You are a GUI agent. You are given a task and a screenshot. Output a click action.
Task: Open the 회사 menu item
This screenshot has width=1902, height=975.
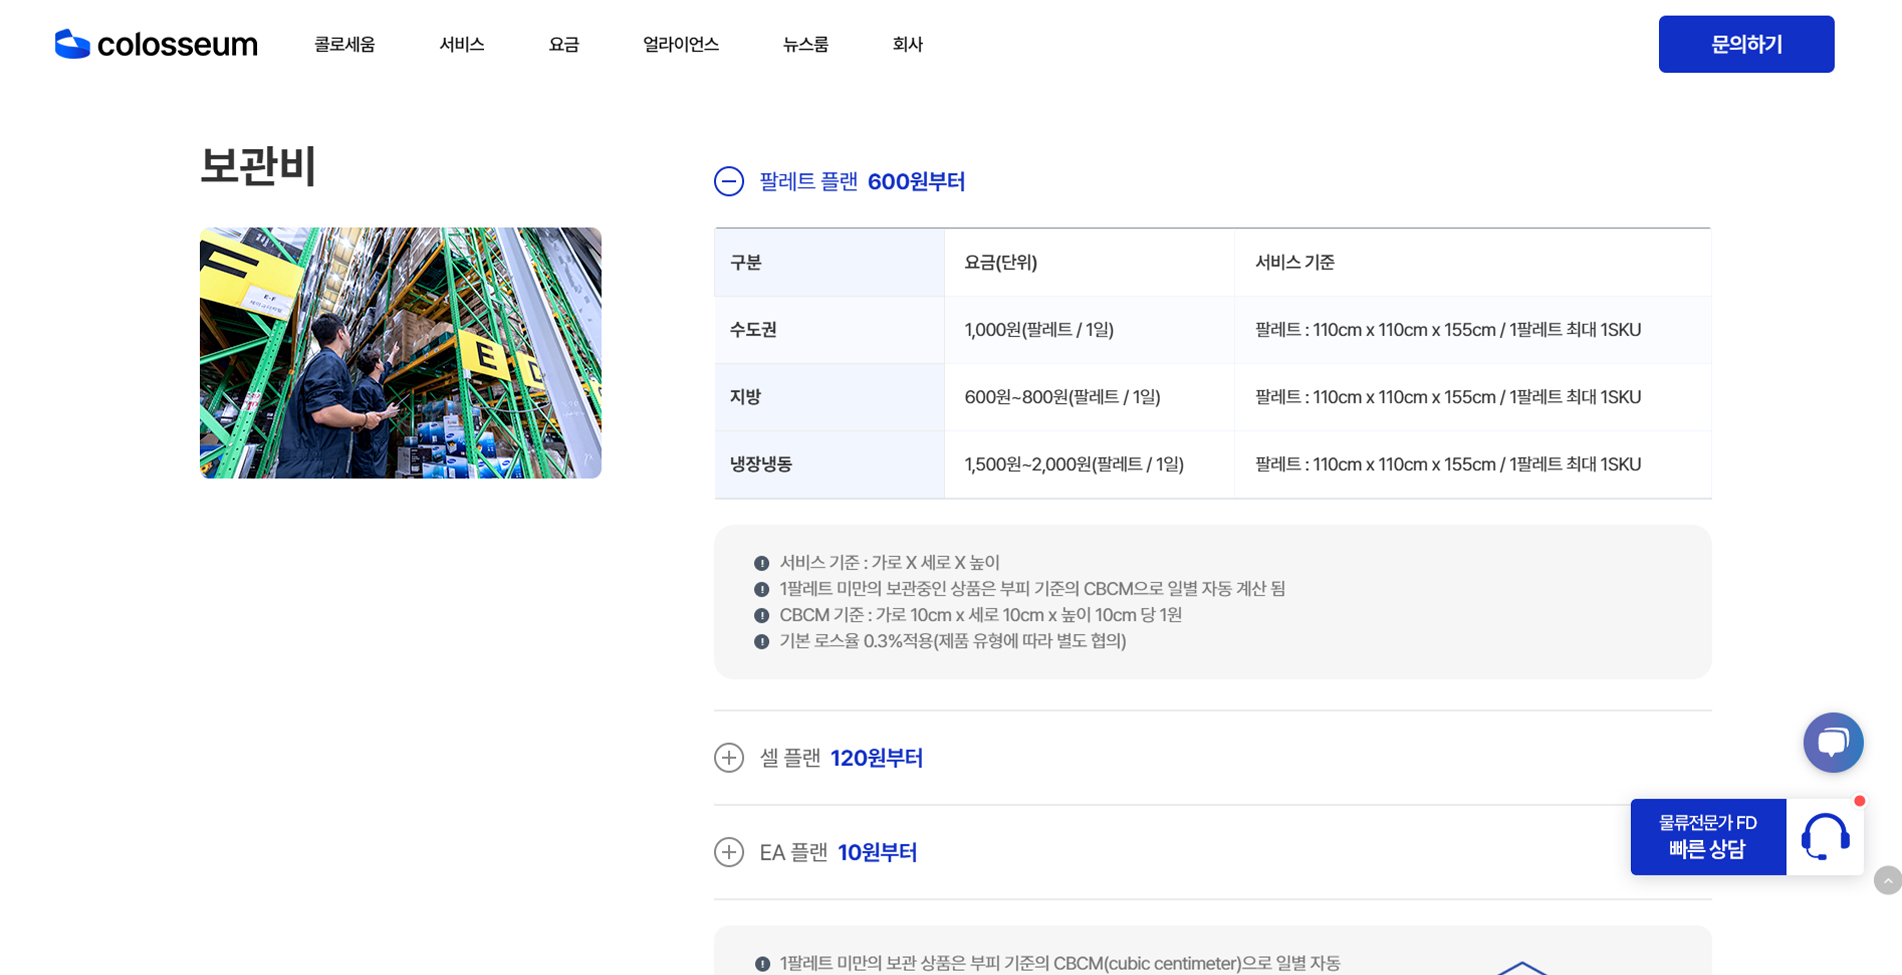pos(907,44)
